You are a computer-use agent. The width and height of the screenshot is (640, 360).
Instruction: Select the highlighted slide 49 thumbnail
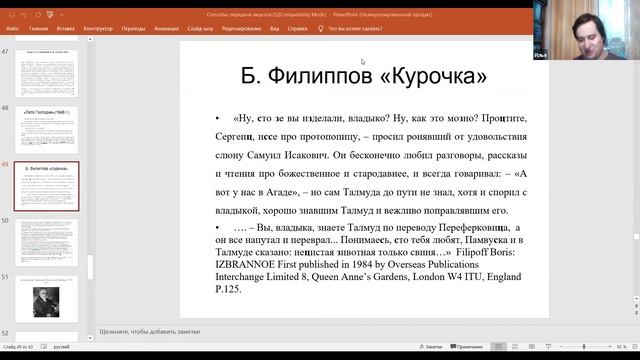click(x=47, y=186)
